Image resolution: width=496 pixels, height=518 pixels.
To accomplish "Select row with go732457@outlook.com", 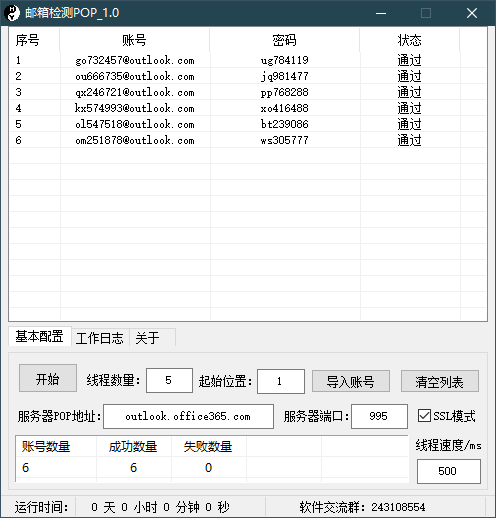I will (x=247, y=60).
